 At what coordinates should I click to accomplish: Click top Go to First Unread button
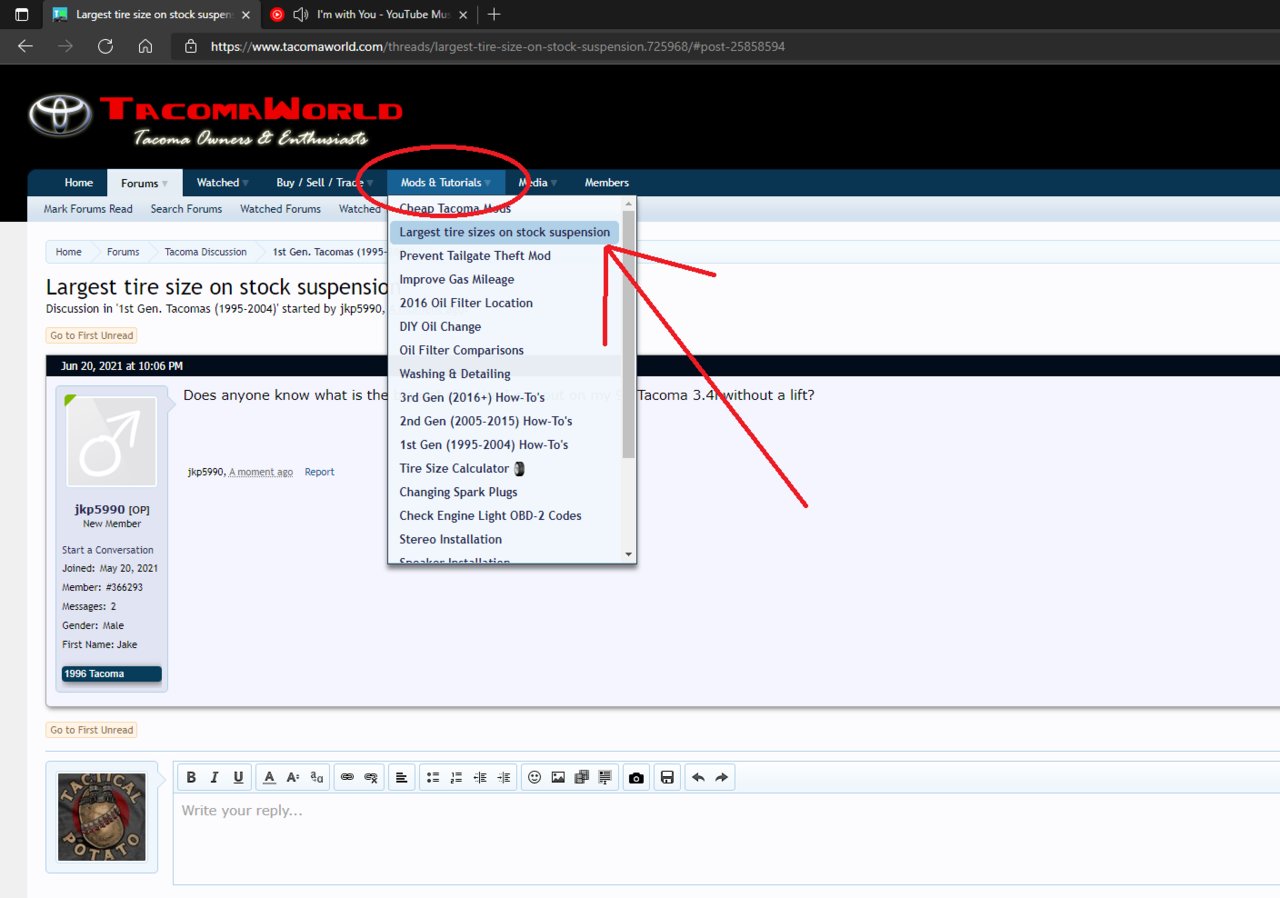pyautogui.click(x=91, y=336)
